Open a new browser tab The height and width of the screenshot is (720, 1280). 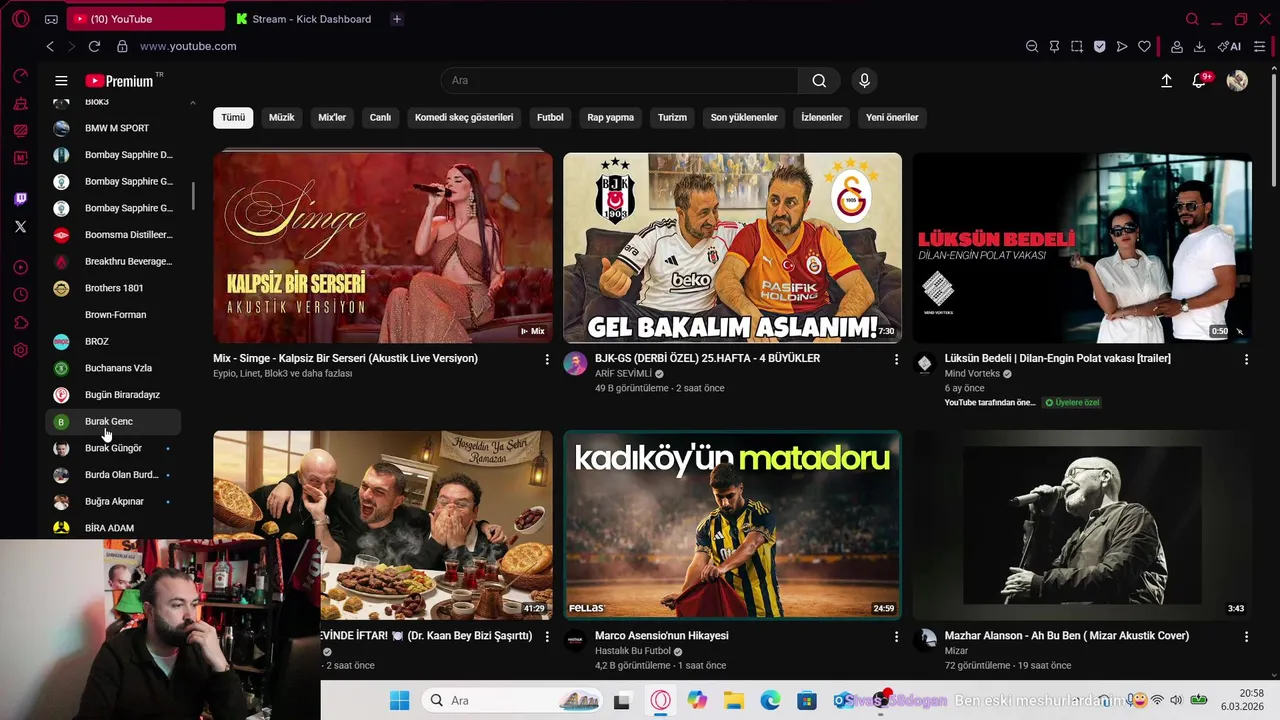pos(397,19)
